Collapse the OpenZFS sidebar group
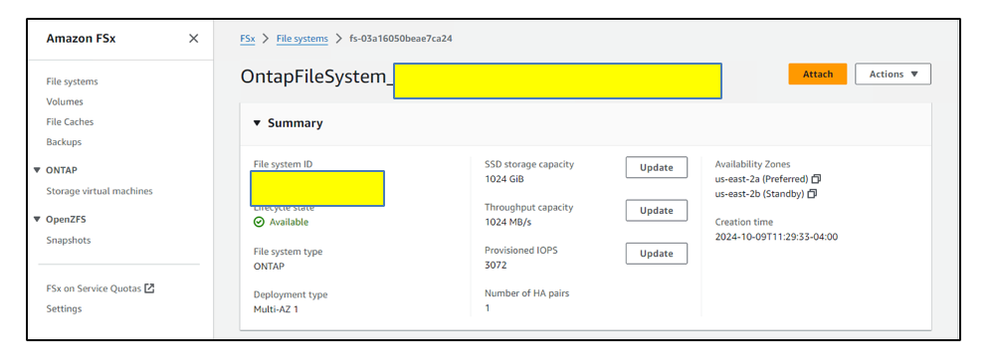Screen dimensions: 999x364 tap(37, 219)
